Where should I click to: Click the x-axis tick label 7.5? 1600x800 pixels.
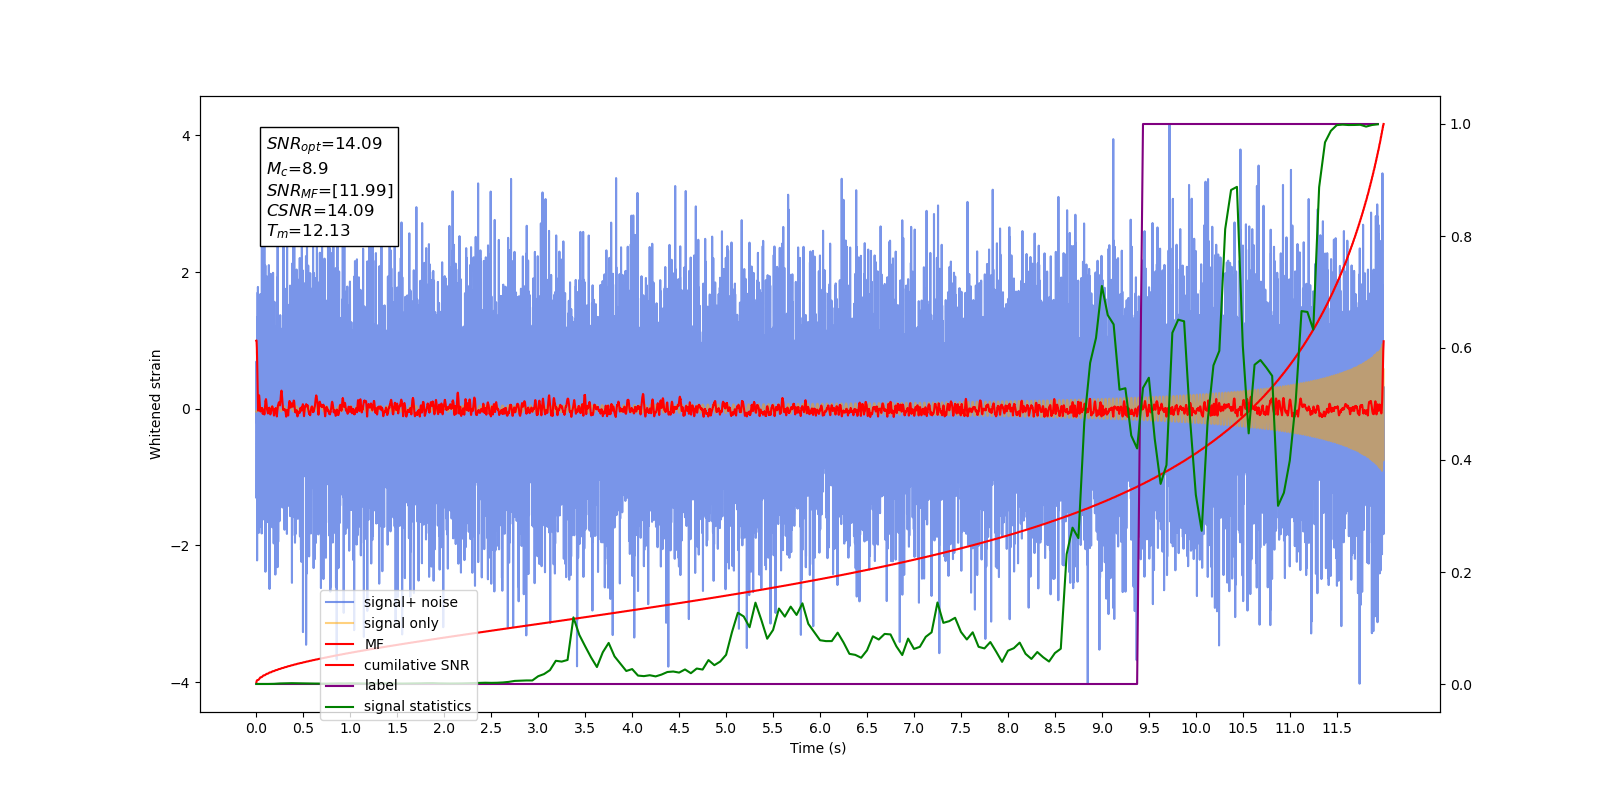click(x=961, y=728)
